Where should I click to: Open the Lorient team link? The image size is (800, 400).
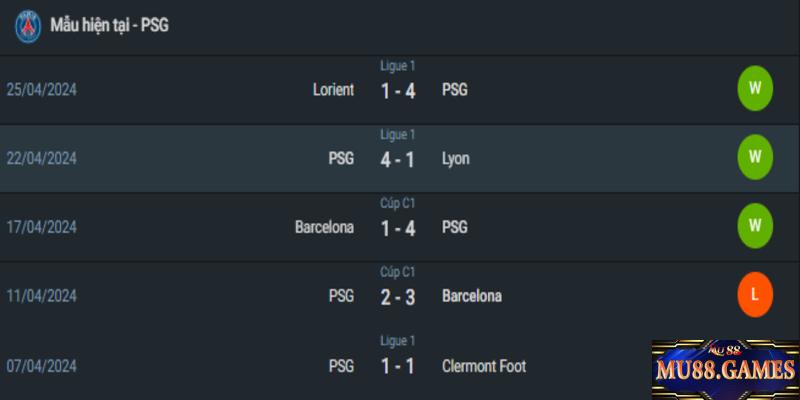tap(333, 90)
